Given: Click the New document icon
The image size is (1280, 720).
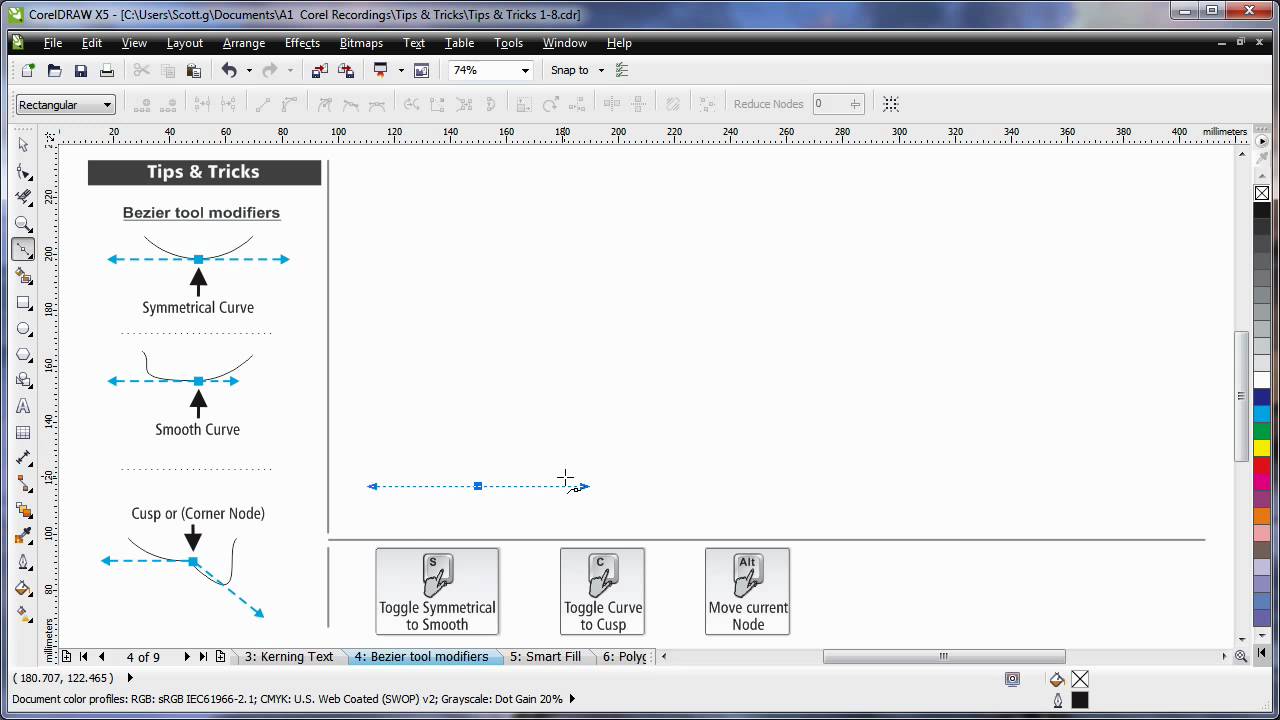Looking at the screenshot, I should pyautogui.click(x=28, y=70).
